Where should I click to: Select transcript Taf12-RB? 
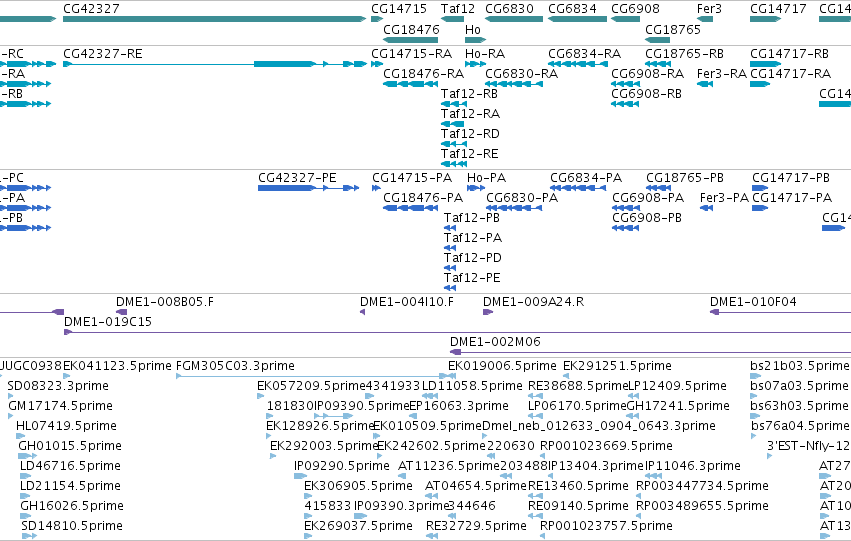[469, 94]
